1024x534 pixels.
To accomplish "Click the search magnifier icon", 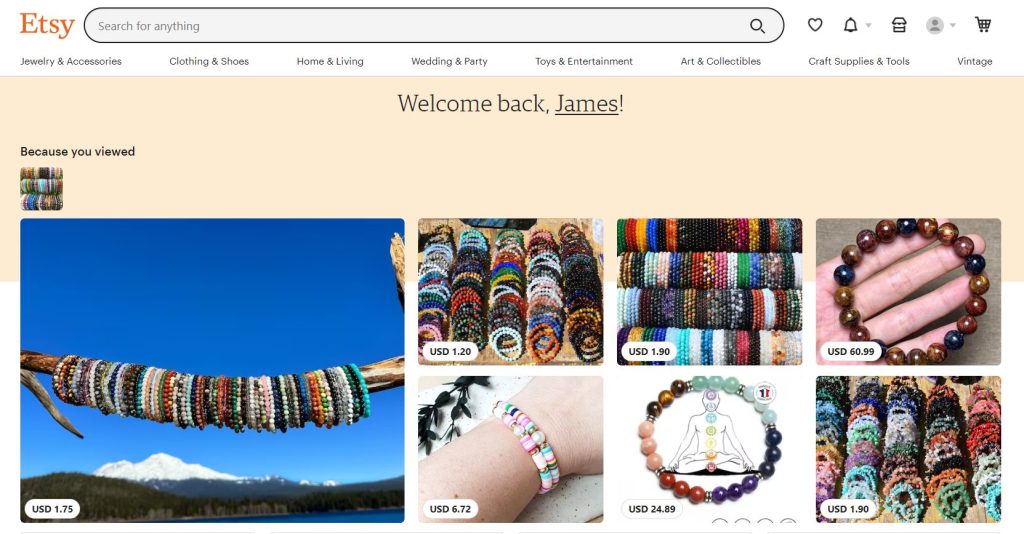I will [x=757, y=25].
